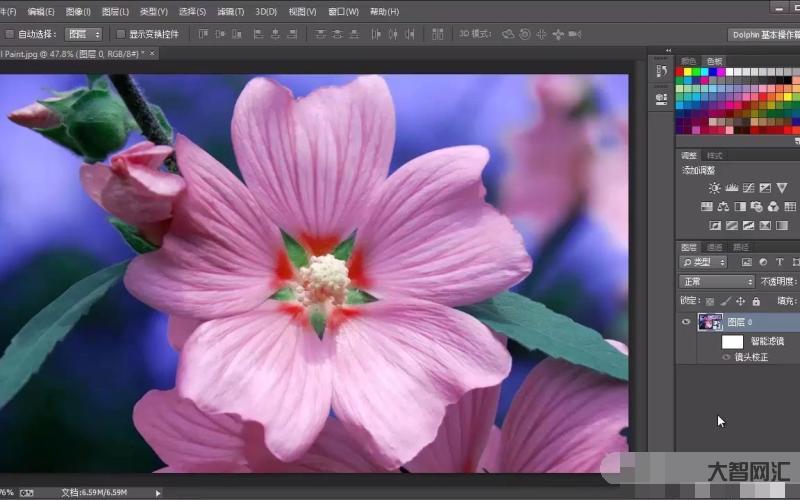Click the Curves adjustment icon
The width and height of the screenshot is (800, 500).
[748, 188]
